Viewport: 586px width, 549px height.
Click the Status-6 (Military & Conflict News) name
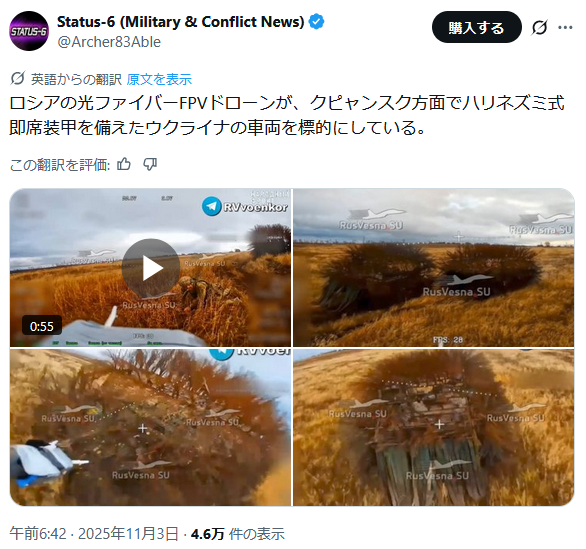[181, 22]
